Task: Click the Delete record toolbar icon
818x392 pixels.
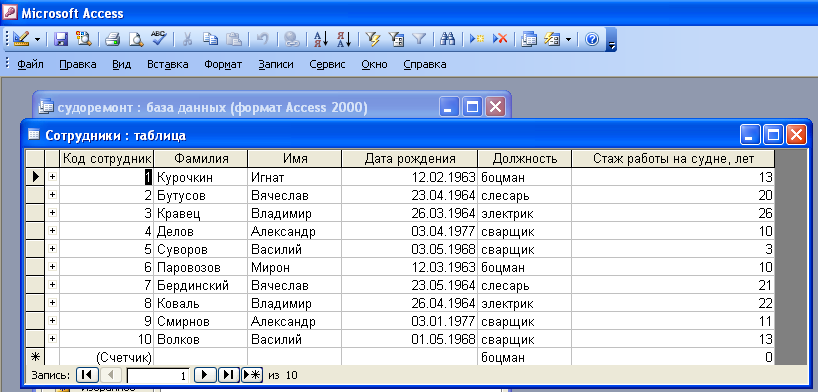Action: tap(500, 39)
